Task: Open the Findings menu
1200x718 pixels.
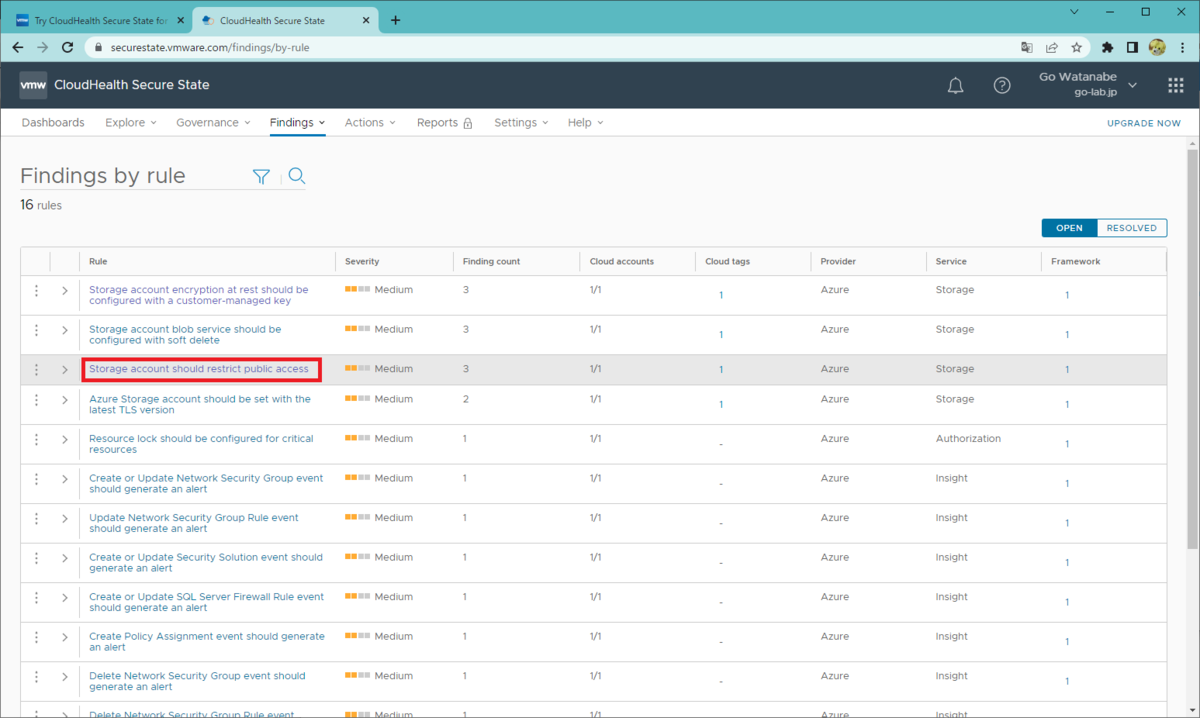Action: pyautogui.click(x=297, y=122)
